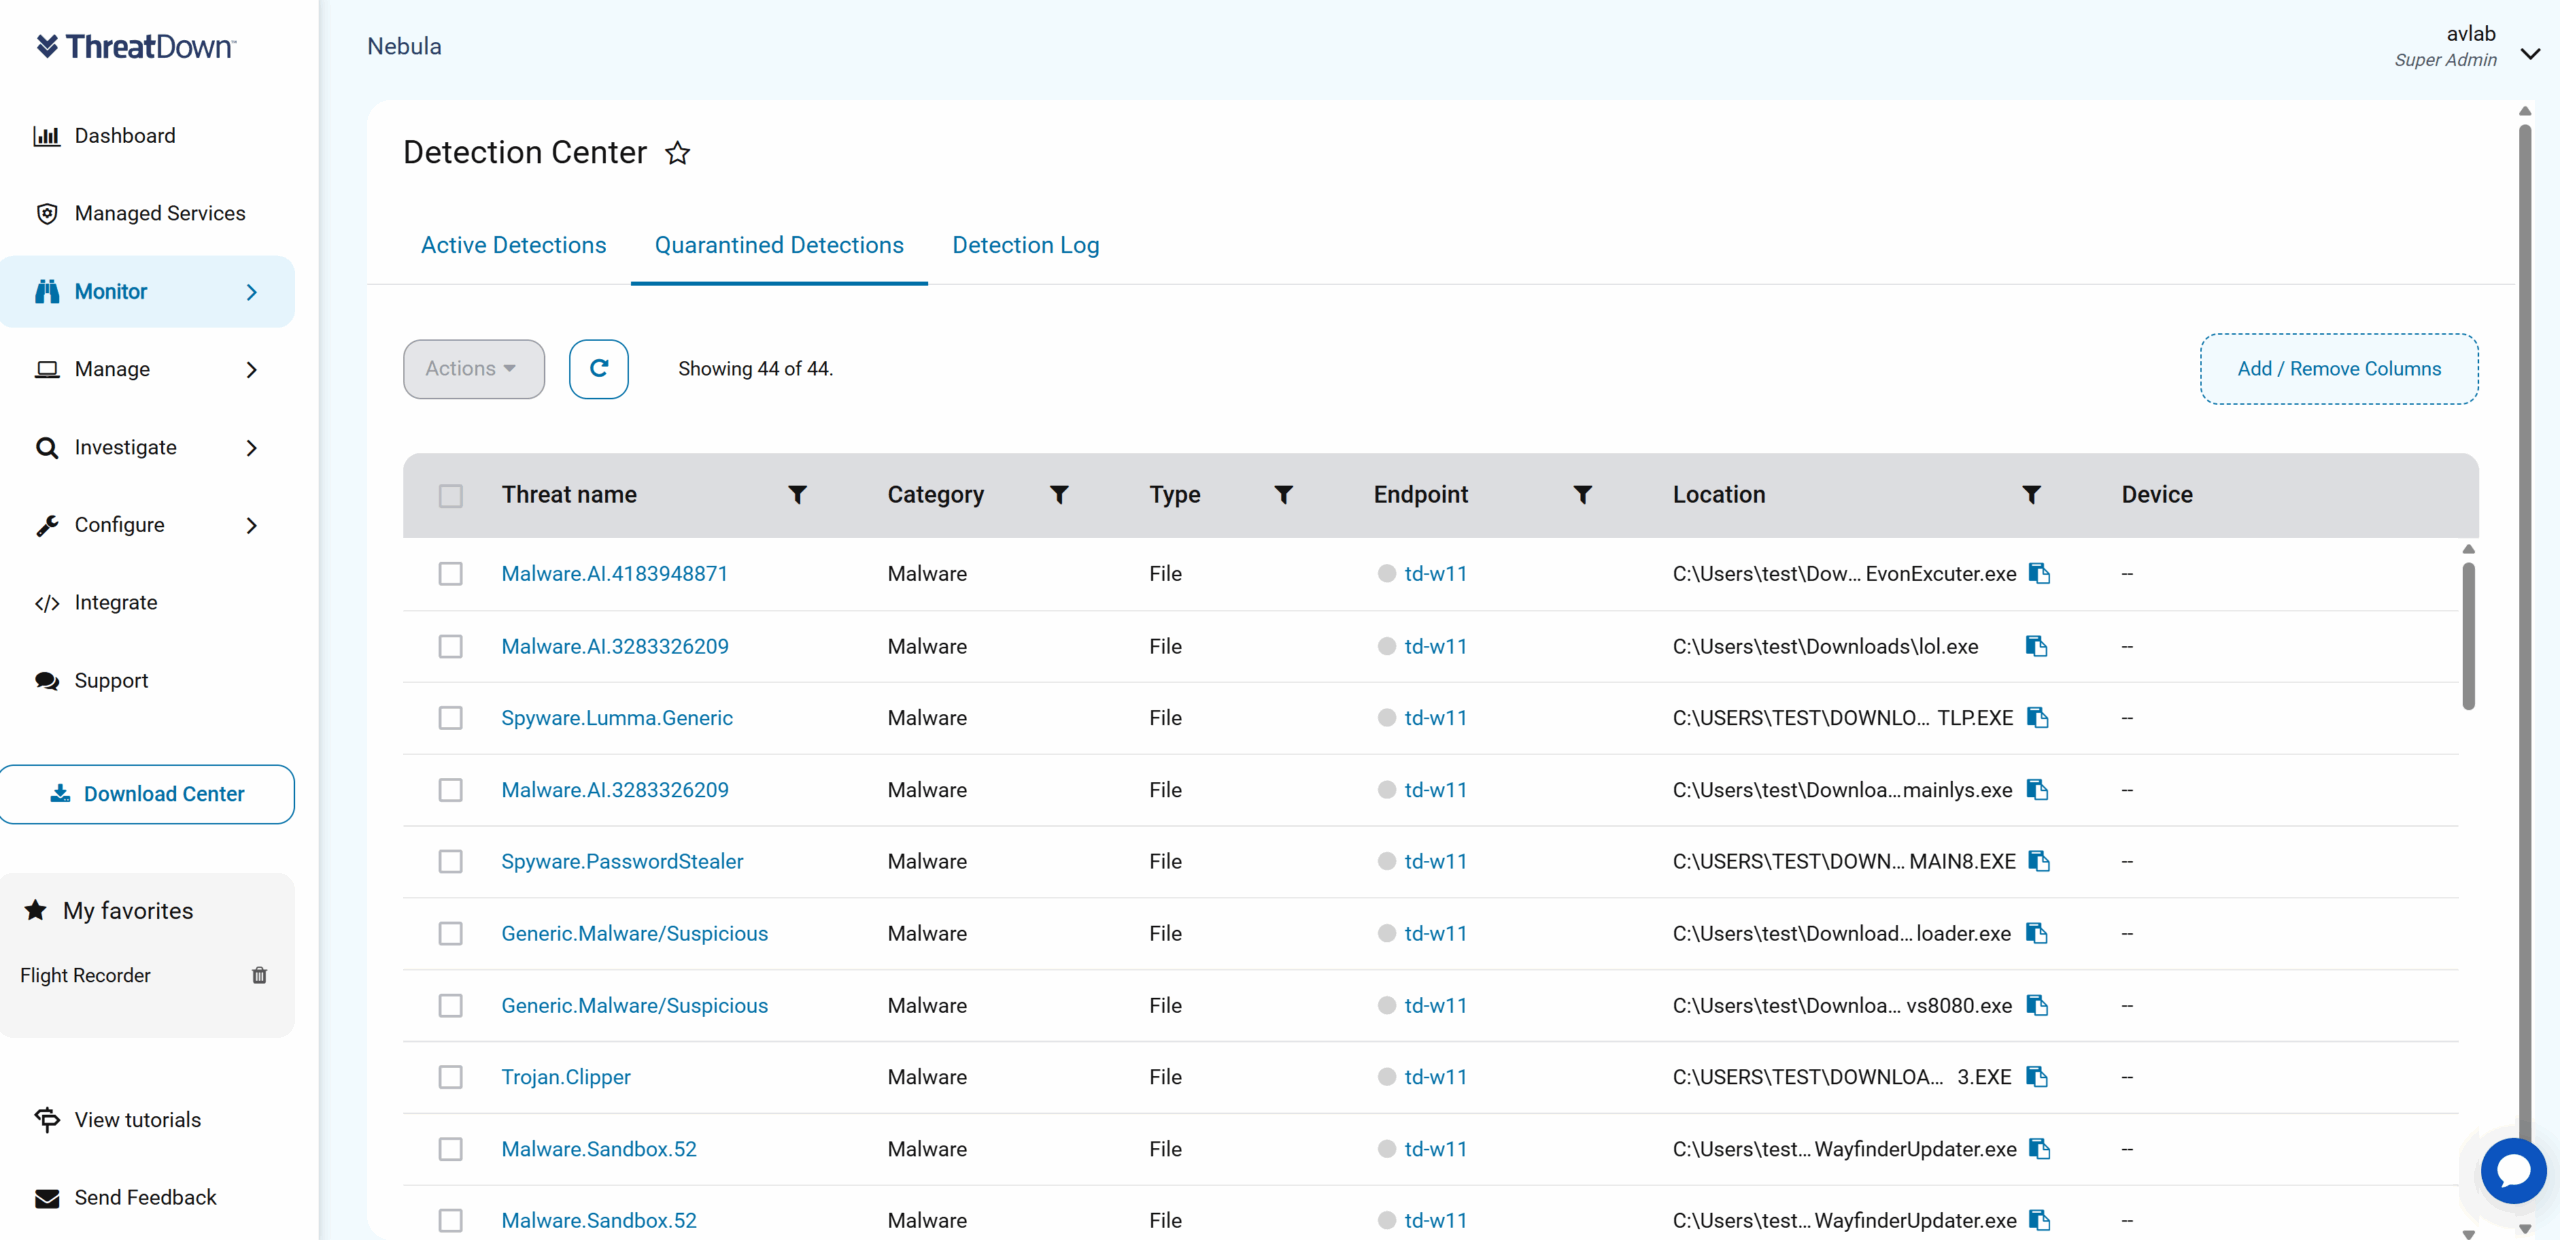Click Add / Remove Columns button
The height and width of the screenshot is (1240, 2560).
tap(2338, 369)
